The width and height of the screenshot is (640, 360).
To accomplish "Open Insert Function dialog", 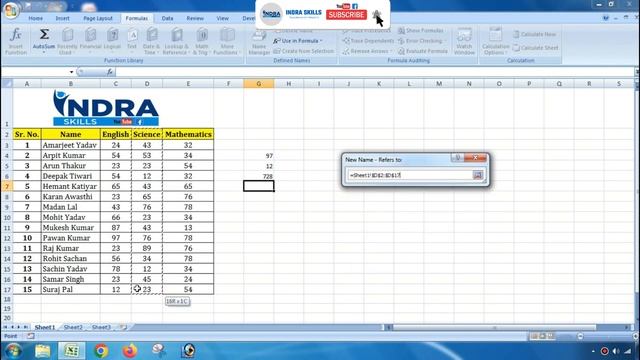I will pos(16,41).
